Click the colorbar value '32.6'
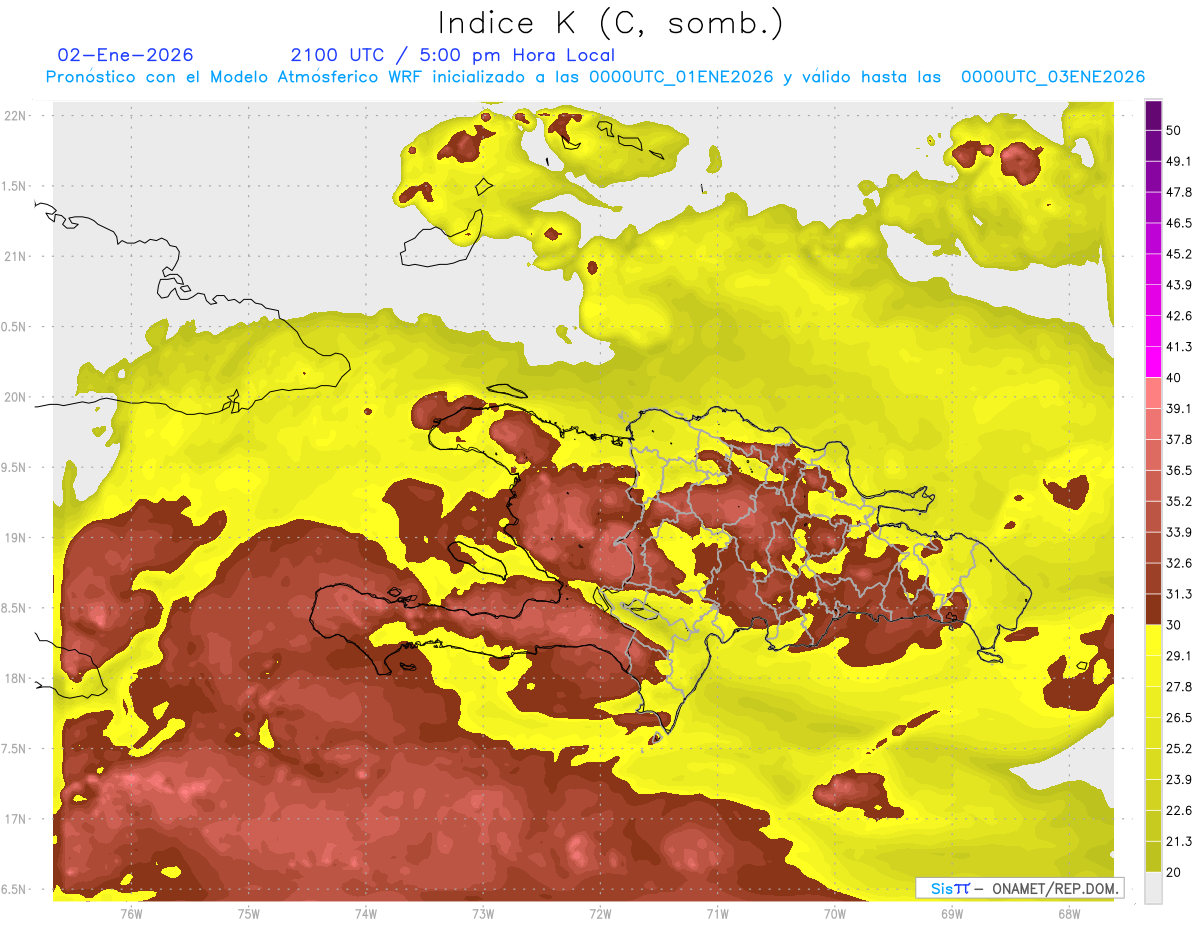This screenshot has height=927, width=1200. pyautogui.click(x=1179, y=563)
